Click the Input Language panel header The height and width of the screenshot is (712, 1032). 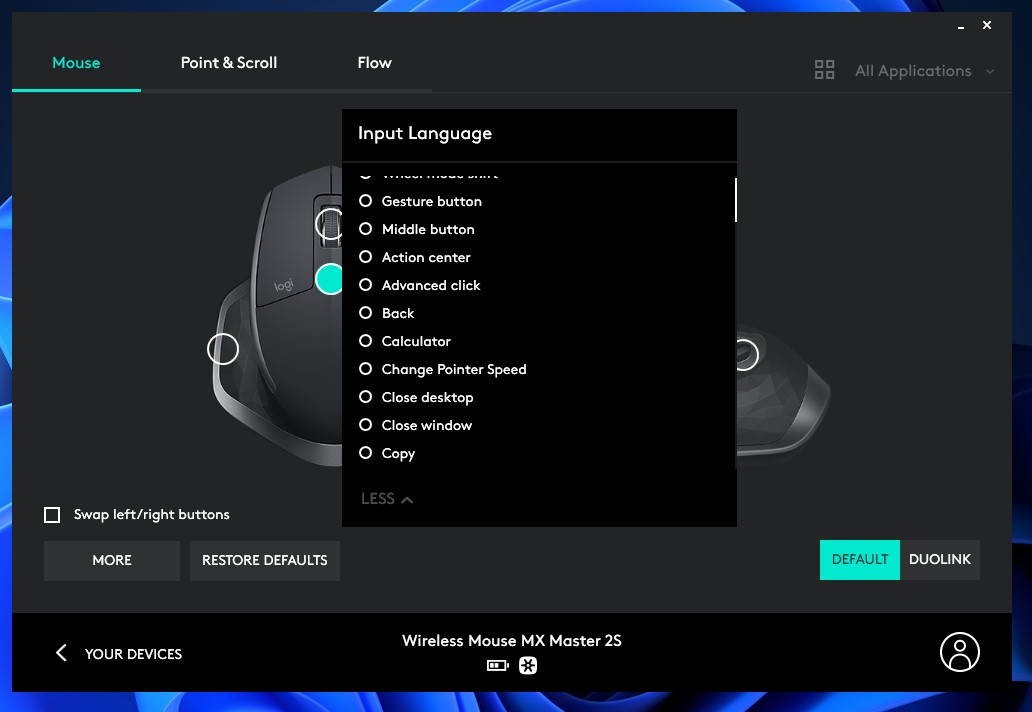click(425, 134)
